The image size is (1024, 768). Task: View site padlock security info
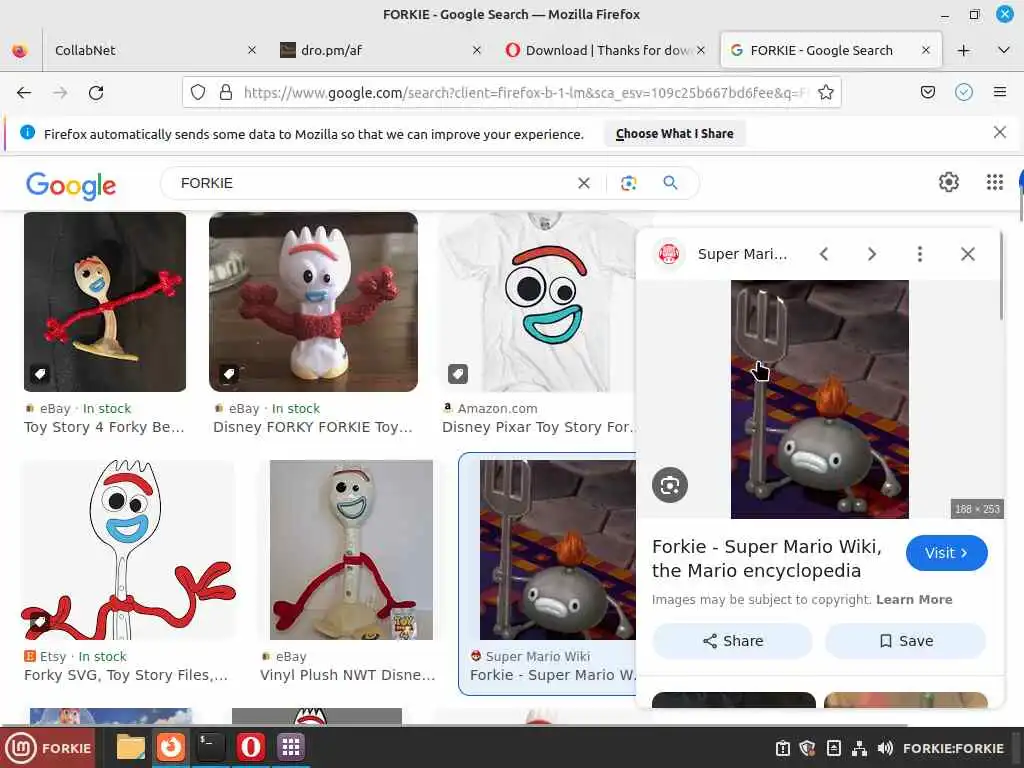(226, 93)
